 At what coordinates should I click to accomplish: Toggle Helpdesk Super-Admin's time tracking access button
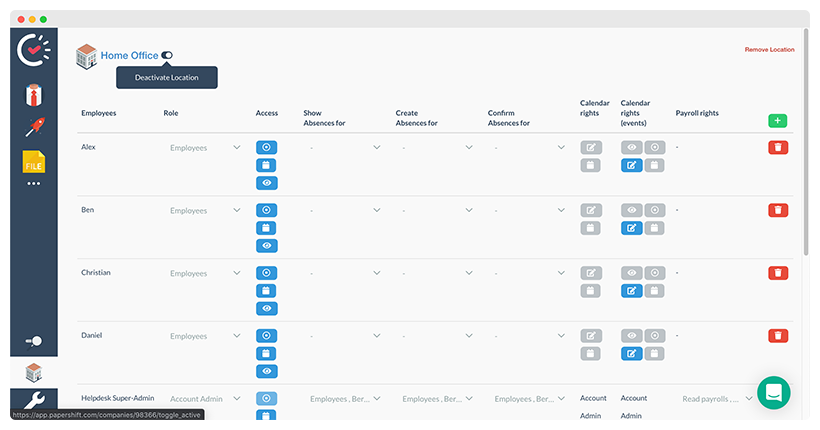(x=267, y=399)
